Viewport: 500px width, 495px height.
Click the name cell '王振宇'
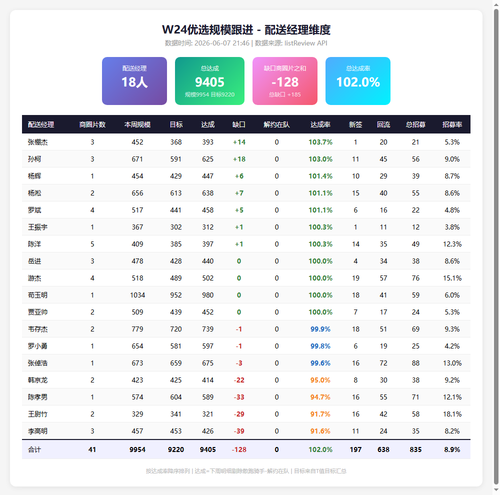pyautogui.click(x=38, y=227)
